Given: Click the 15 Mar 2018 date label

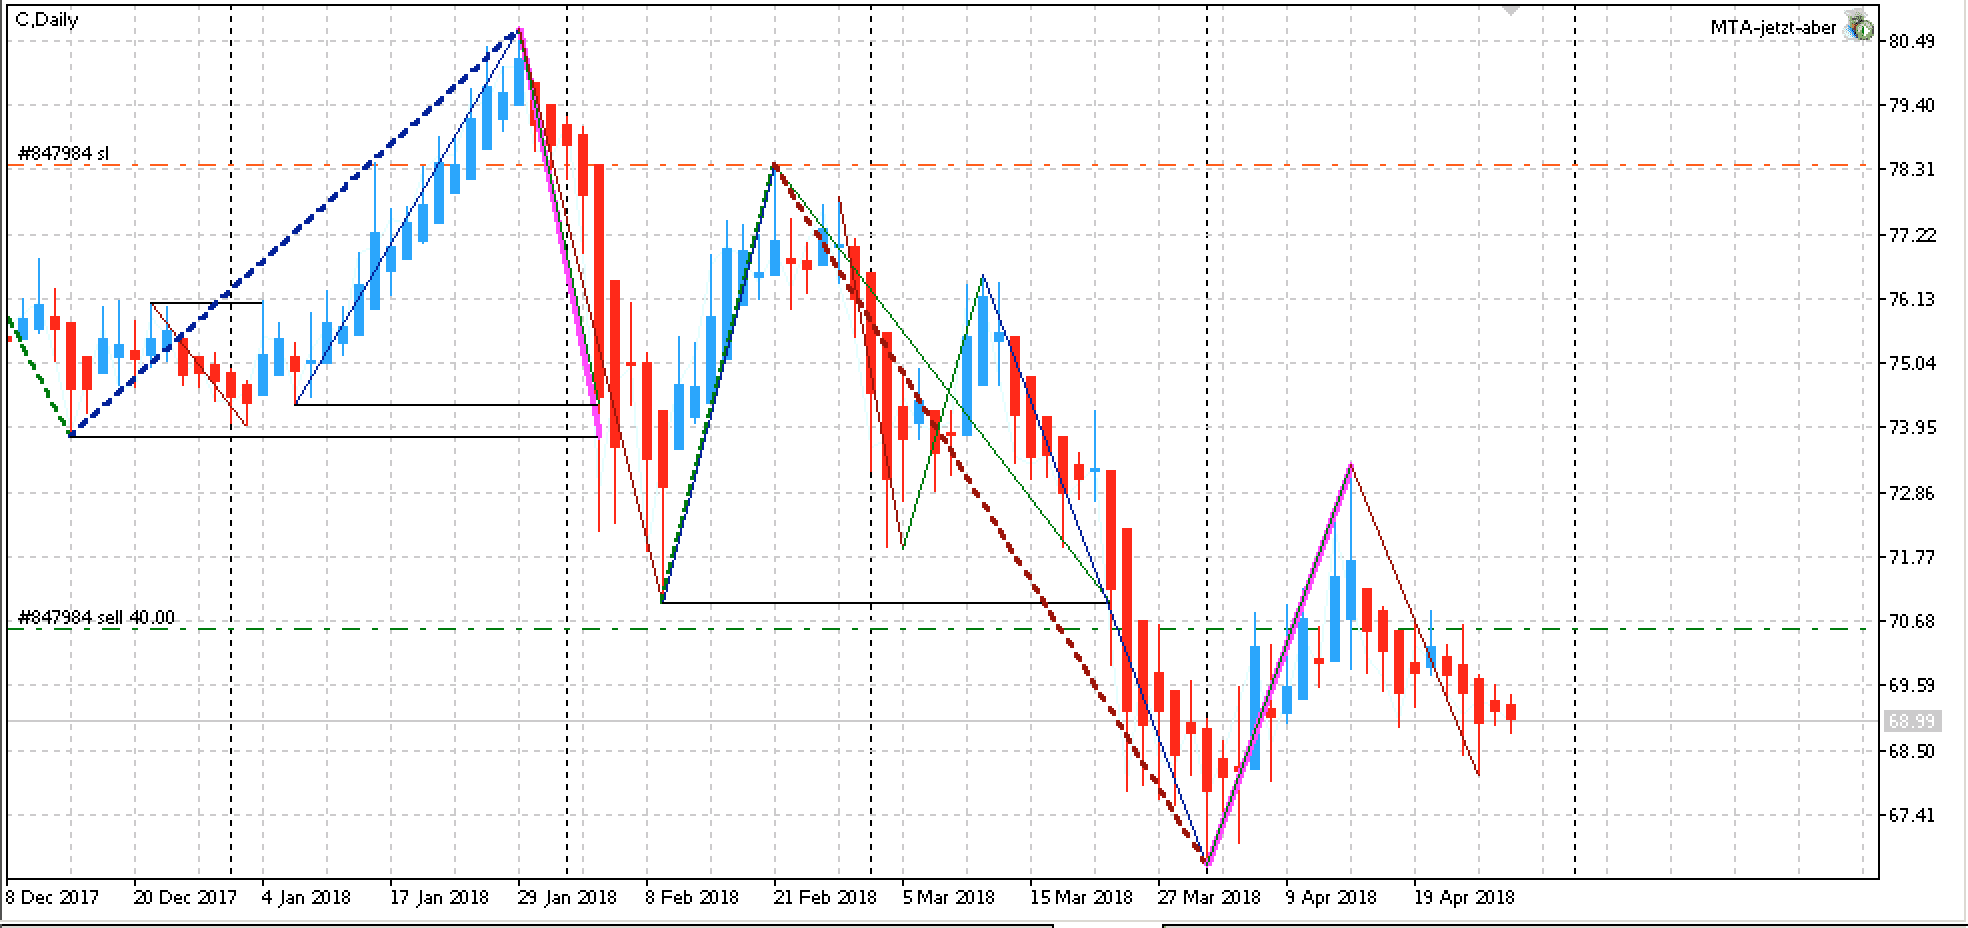Looking at the screenshot, I should [x=1081, y=897].
